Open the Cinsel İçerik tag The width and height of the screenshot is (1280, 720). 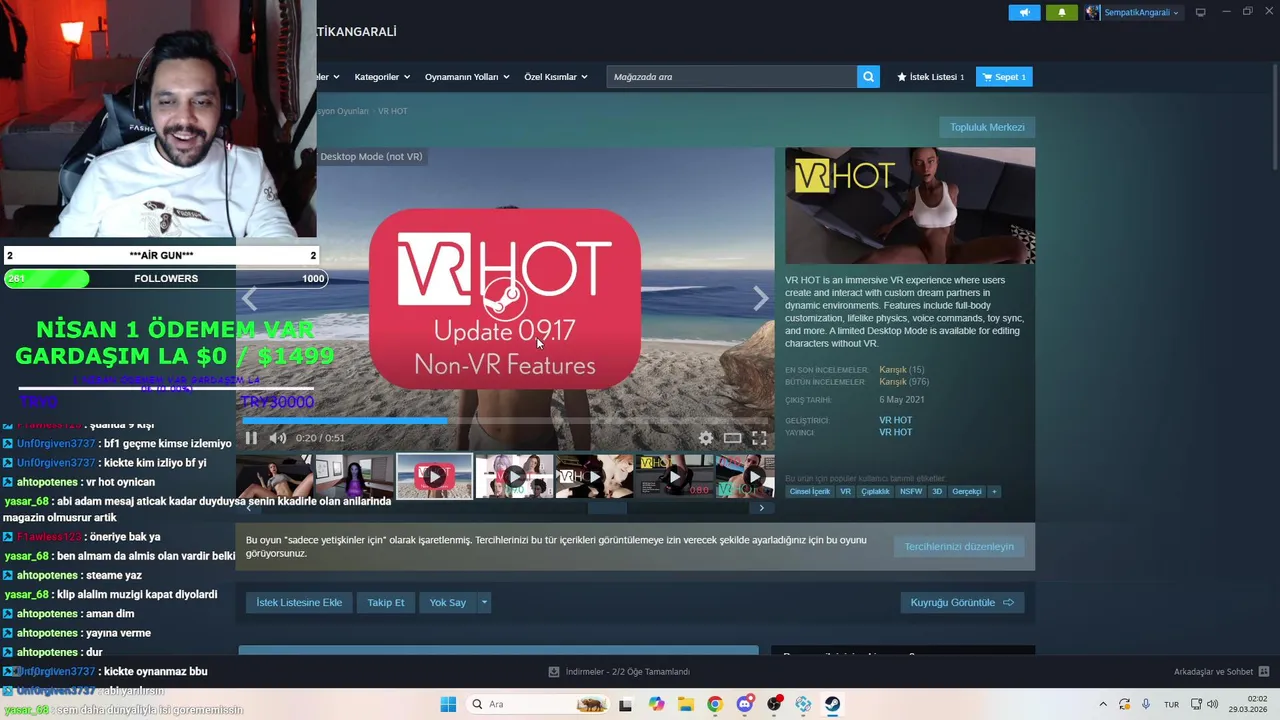tap(809, 492)
